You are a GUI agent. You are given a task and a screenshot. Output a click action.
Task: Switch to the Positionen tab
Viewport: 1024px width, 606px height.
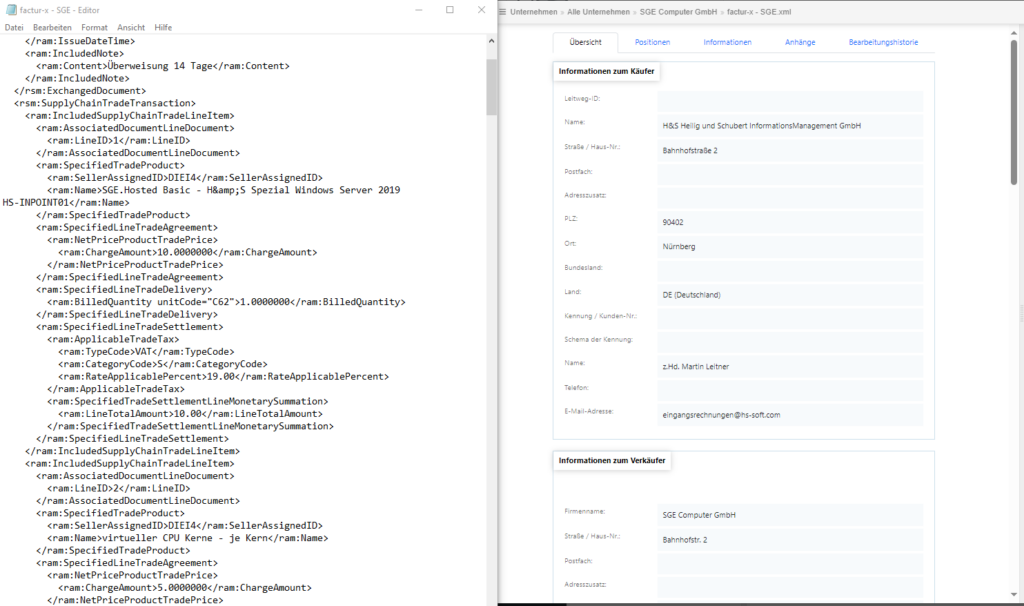click(652, 42)
